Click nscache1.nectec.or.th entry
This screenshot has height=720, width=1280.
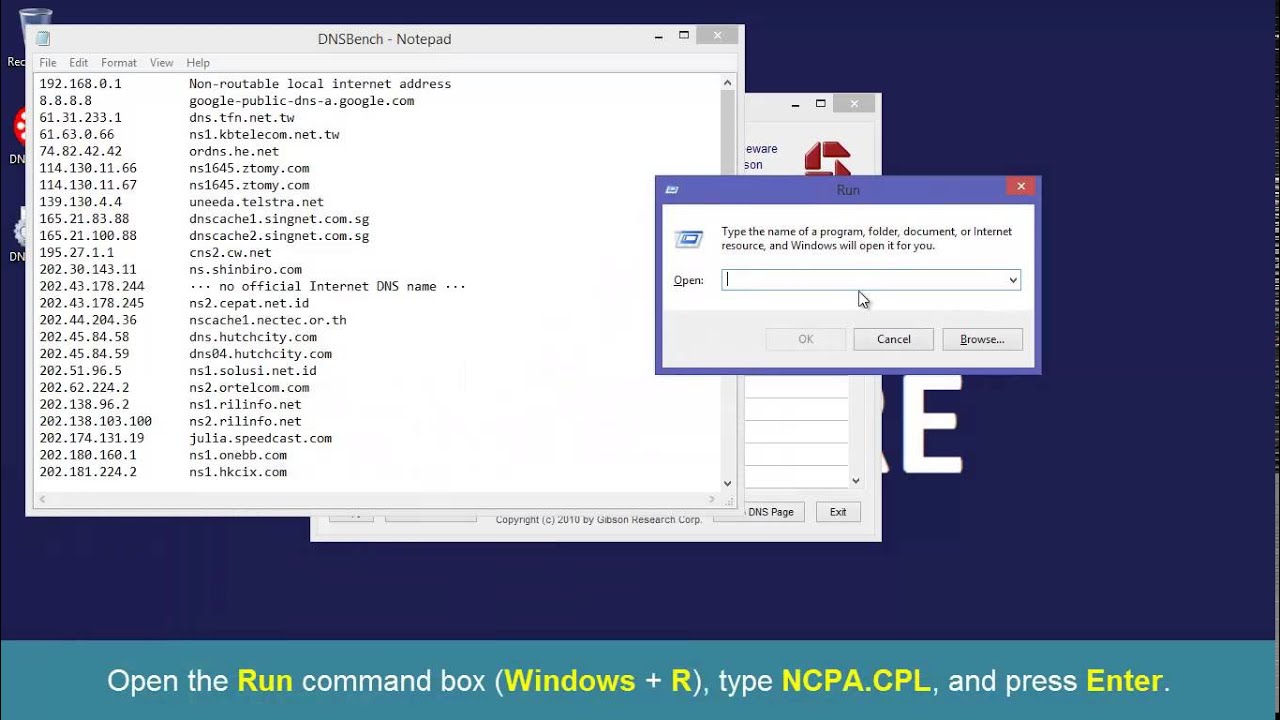268,320
